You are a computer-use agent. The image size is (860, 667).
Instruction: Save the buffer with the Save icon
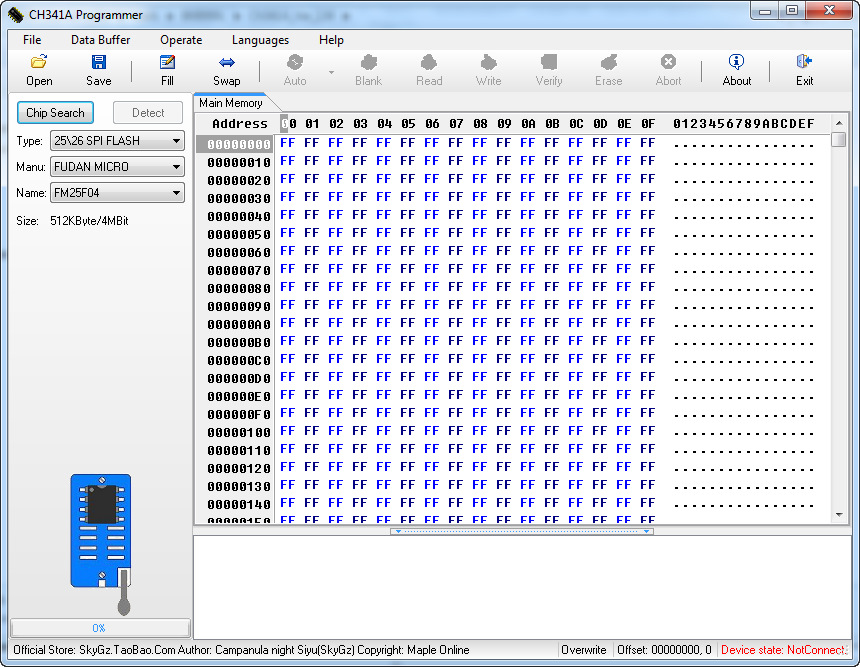pyautogui.click(x=99, y=70)
